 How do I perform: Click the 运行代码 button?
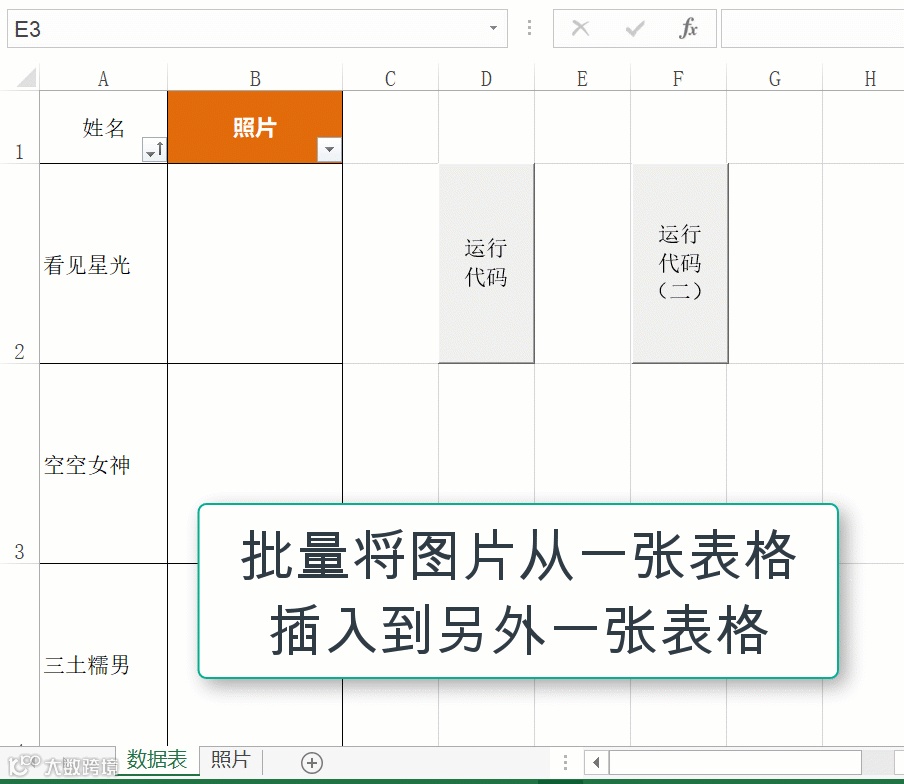(486, 263)
